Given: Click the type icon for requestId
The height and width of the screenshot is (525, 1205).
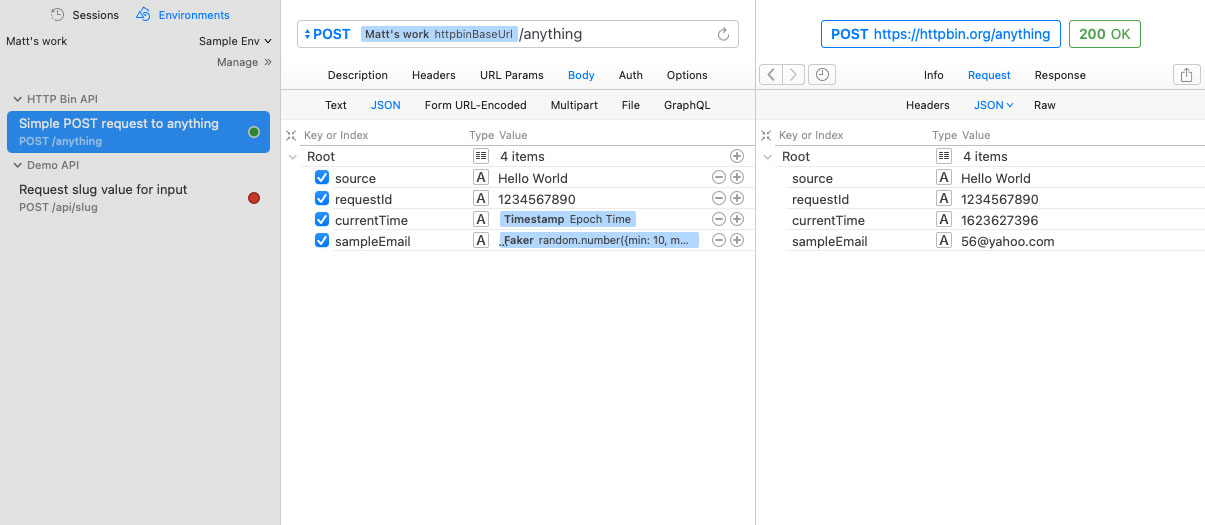Looking at the screenshot, I should [x=481, y=199].
